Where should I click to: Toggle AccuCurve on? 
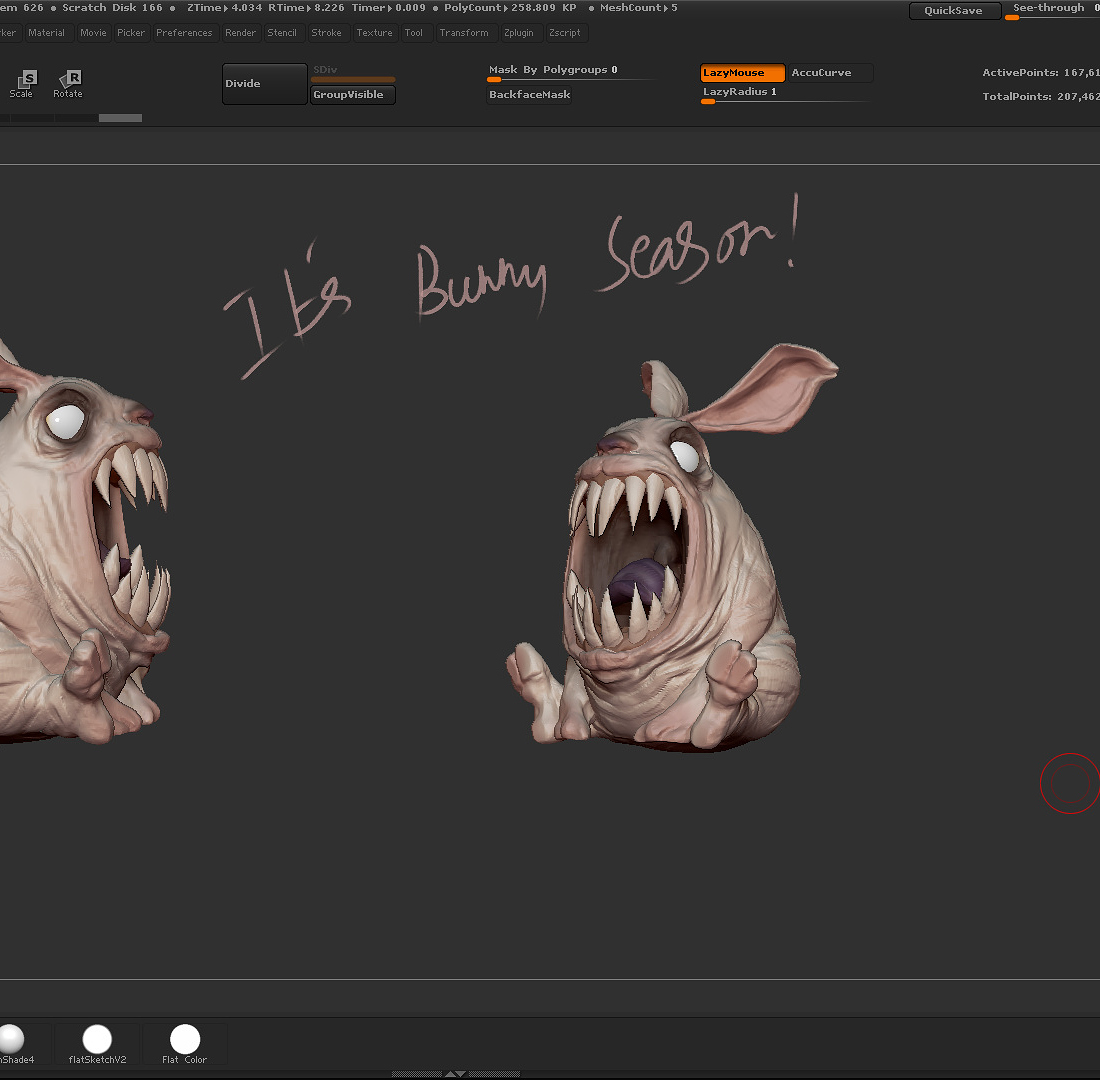click(831, 73)
